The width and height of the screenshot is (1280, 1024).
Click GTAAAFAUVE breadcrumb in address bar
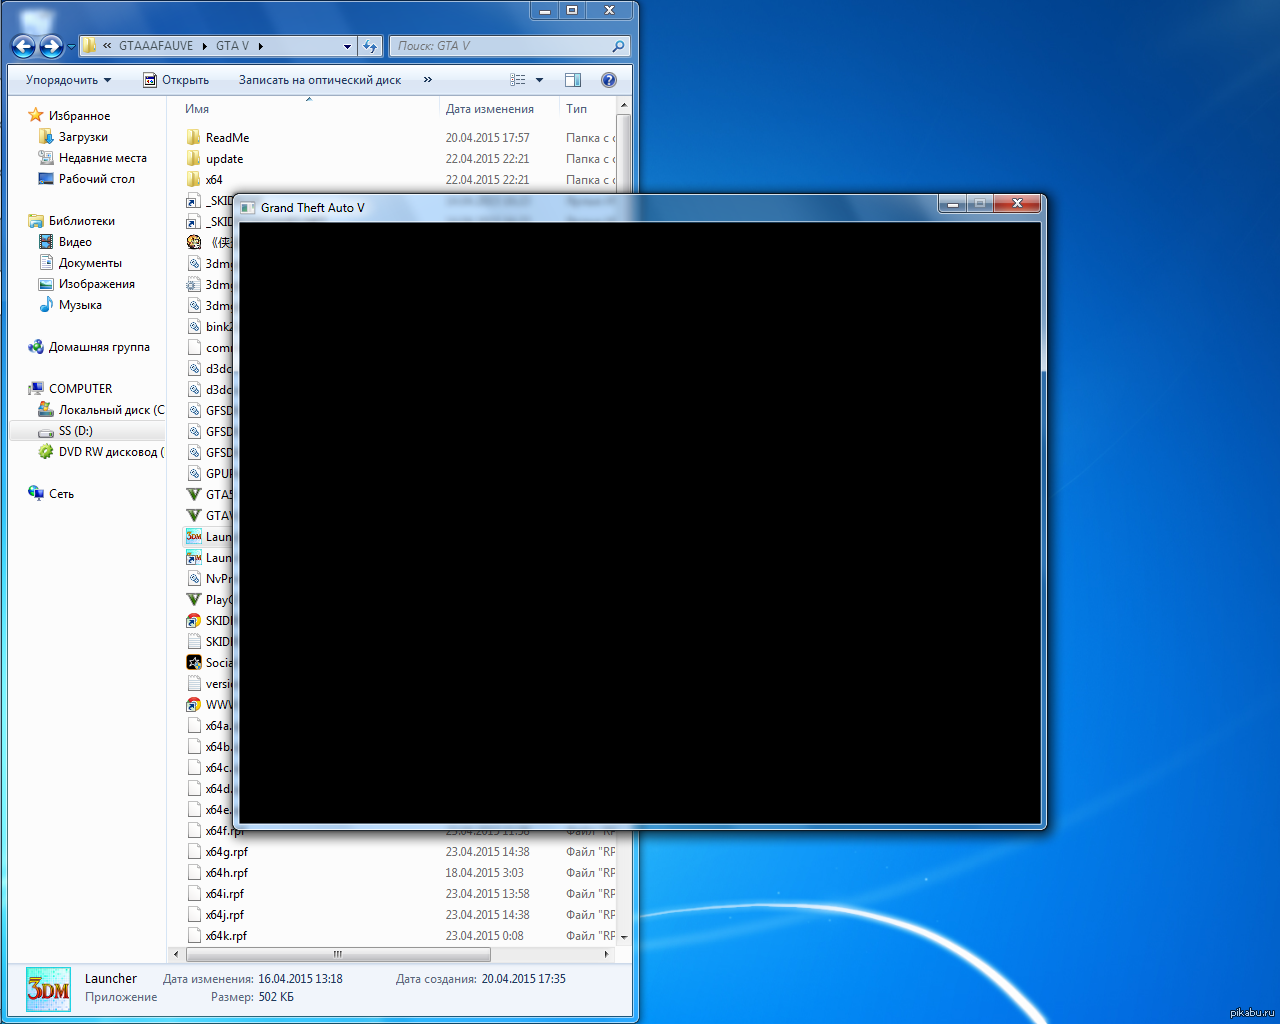pyautogui.click(x=156, y=46)
